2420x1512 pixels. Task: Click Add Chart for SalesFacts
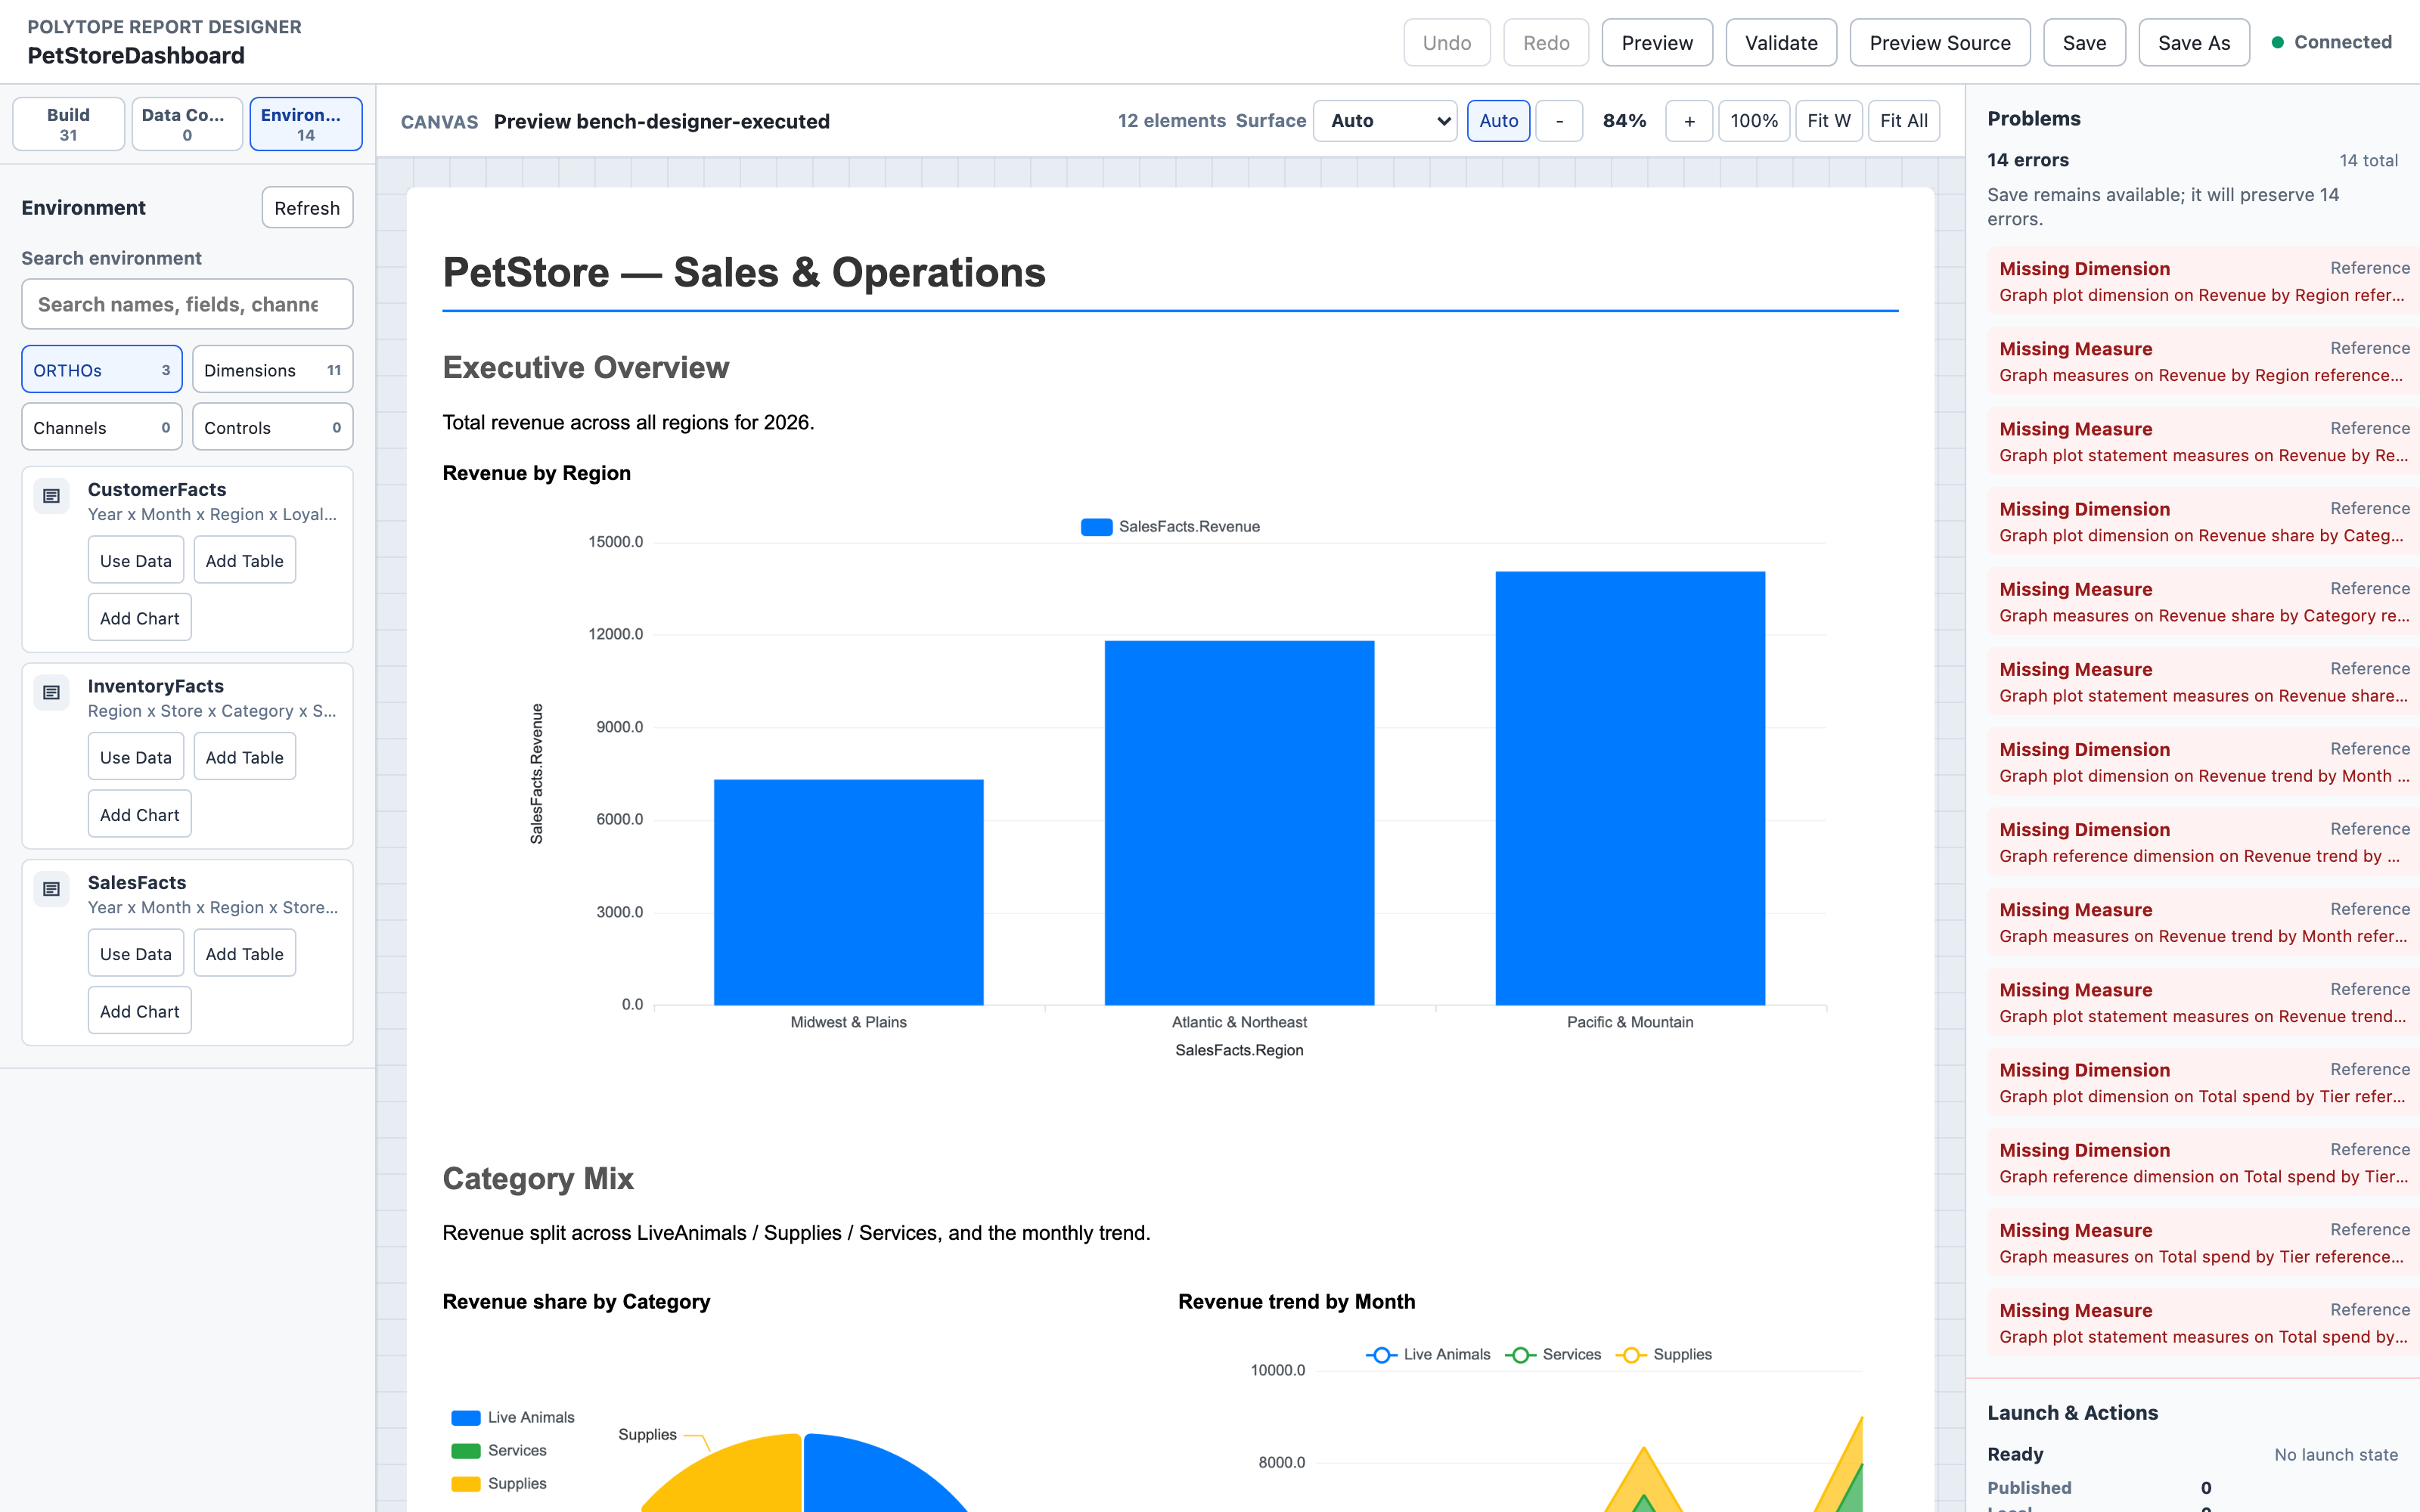(140, 1011)
